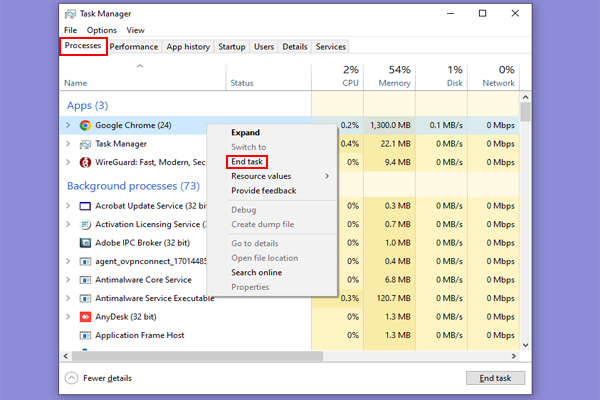Expand the agent_ovpnconnect entry
This screenshot has height=400, width=600.
pyautogui.click(x=68, y=261)
